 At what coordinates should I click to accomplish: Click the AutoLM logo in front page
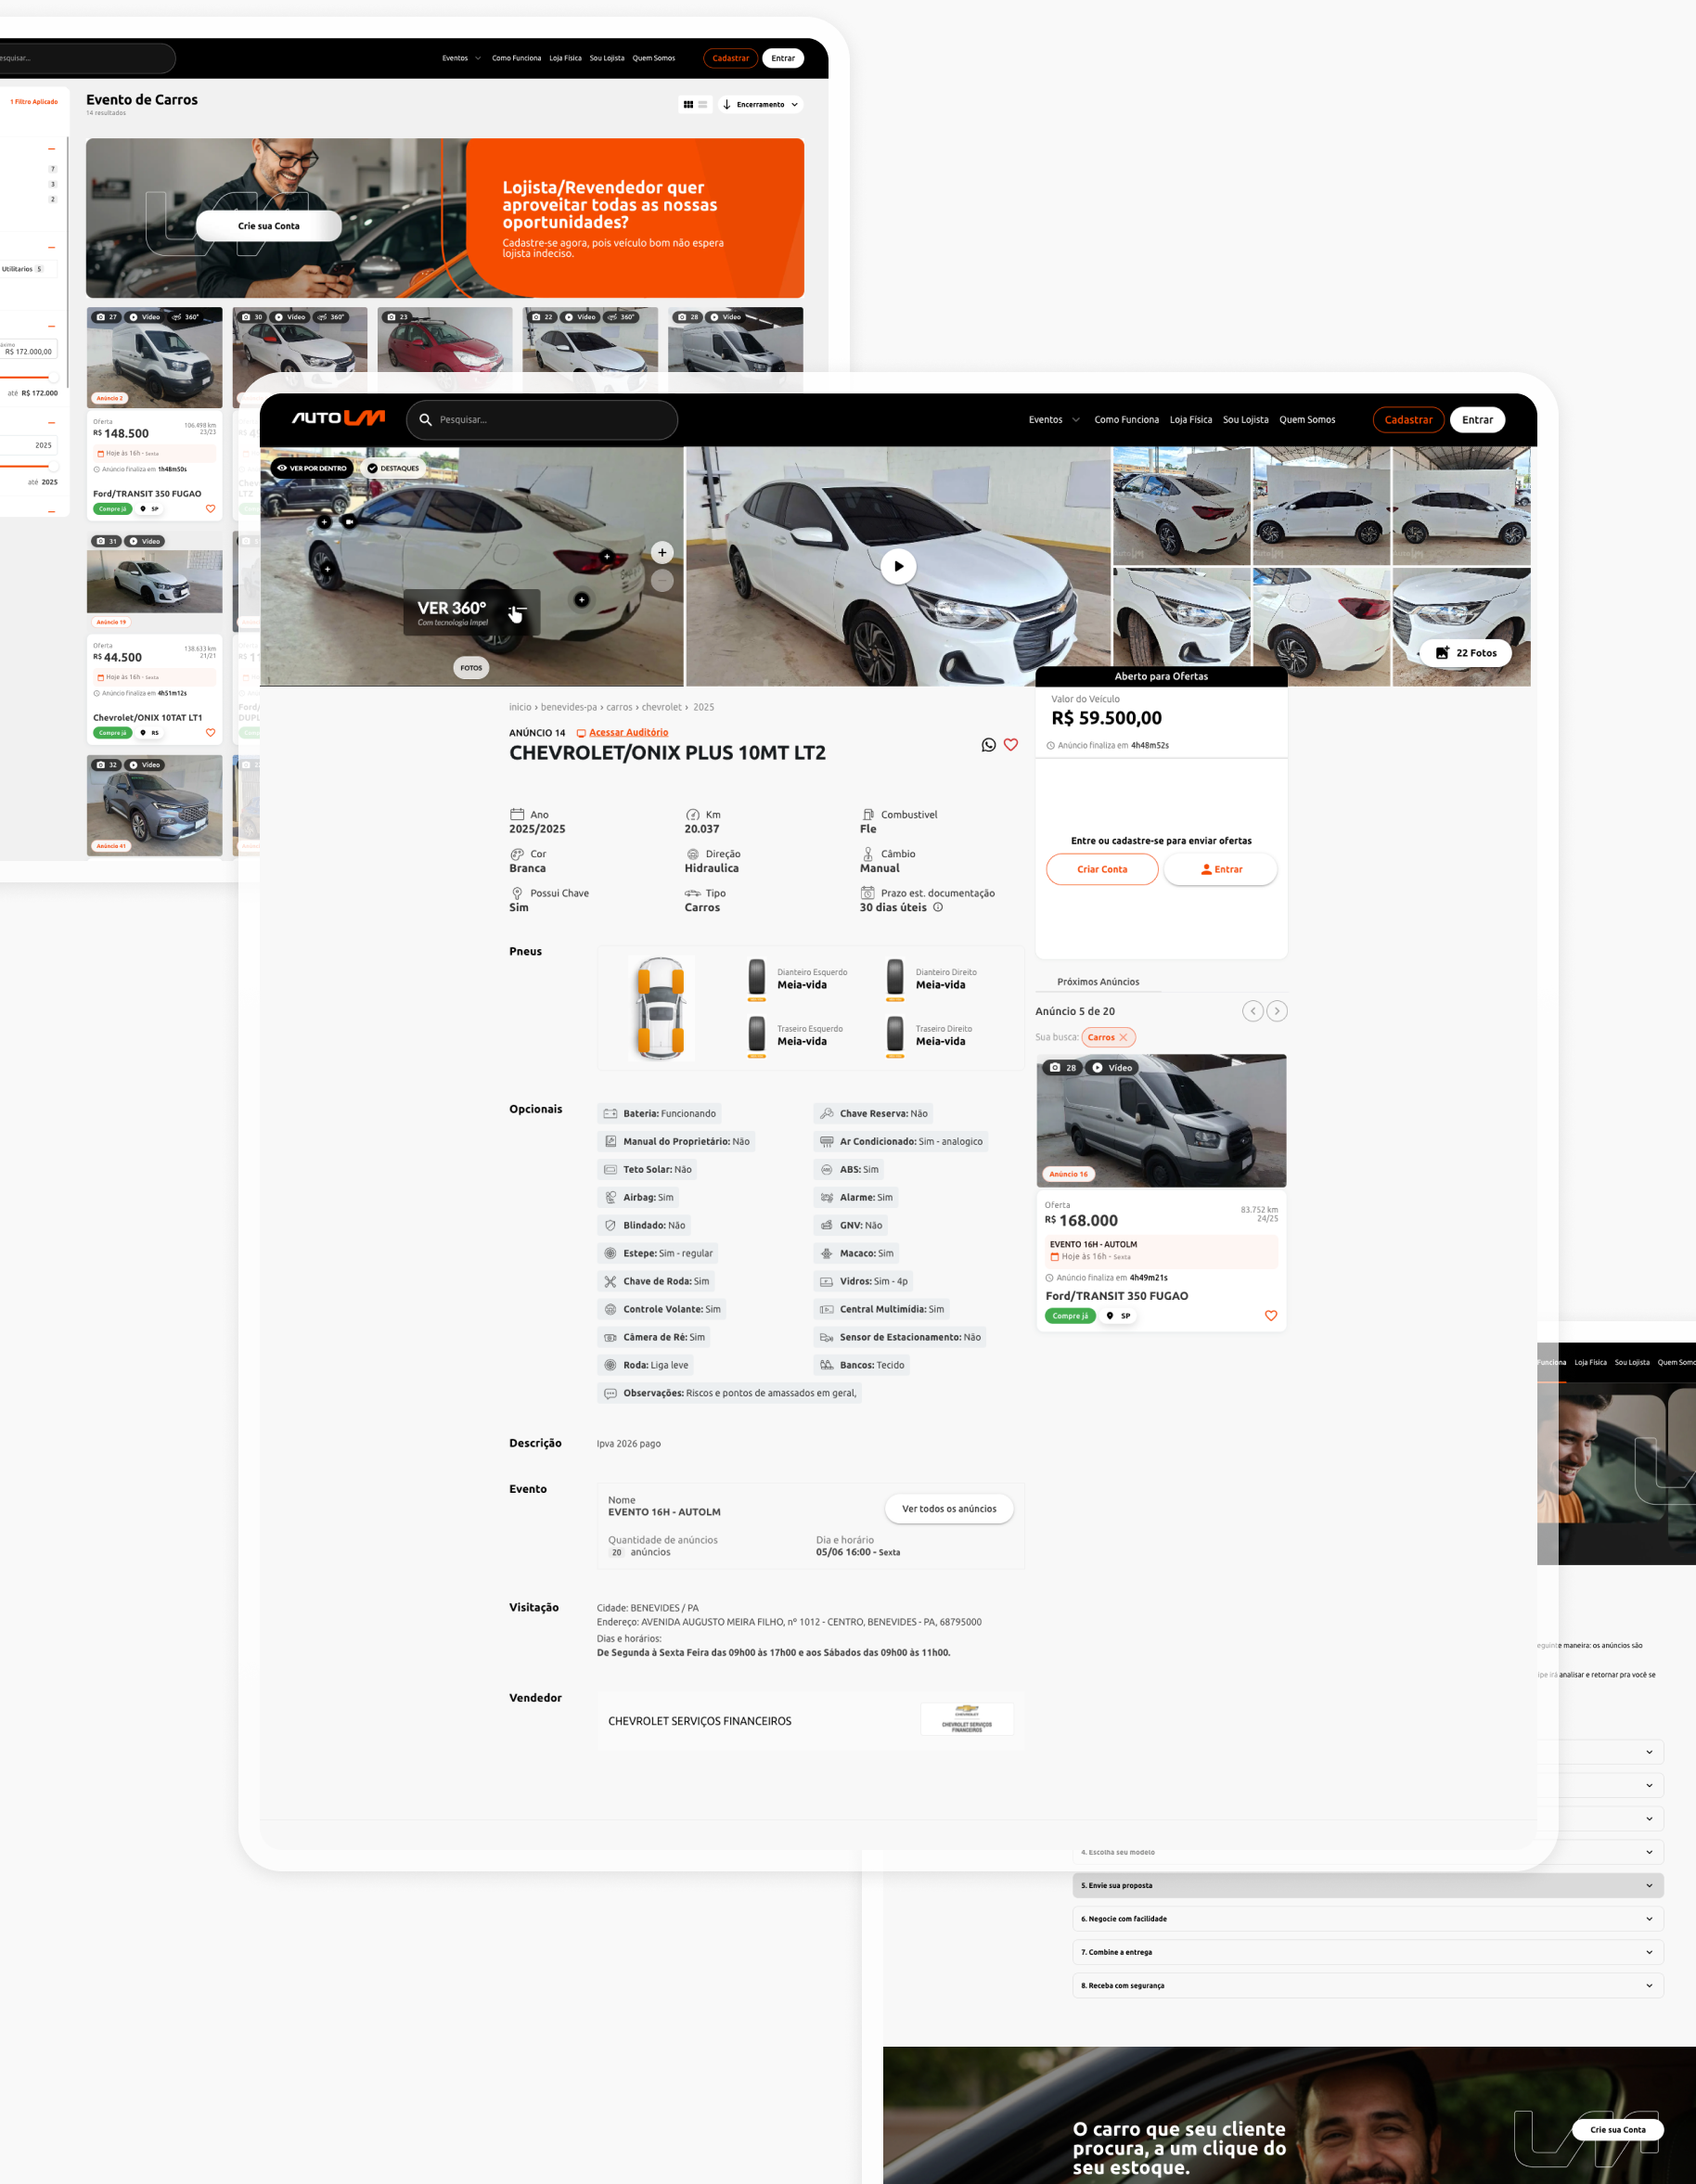338,418
